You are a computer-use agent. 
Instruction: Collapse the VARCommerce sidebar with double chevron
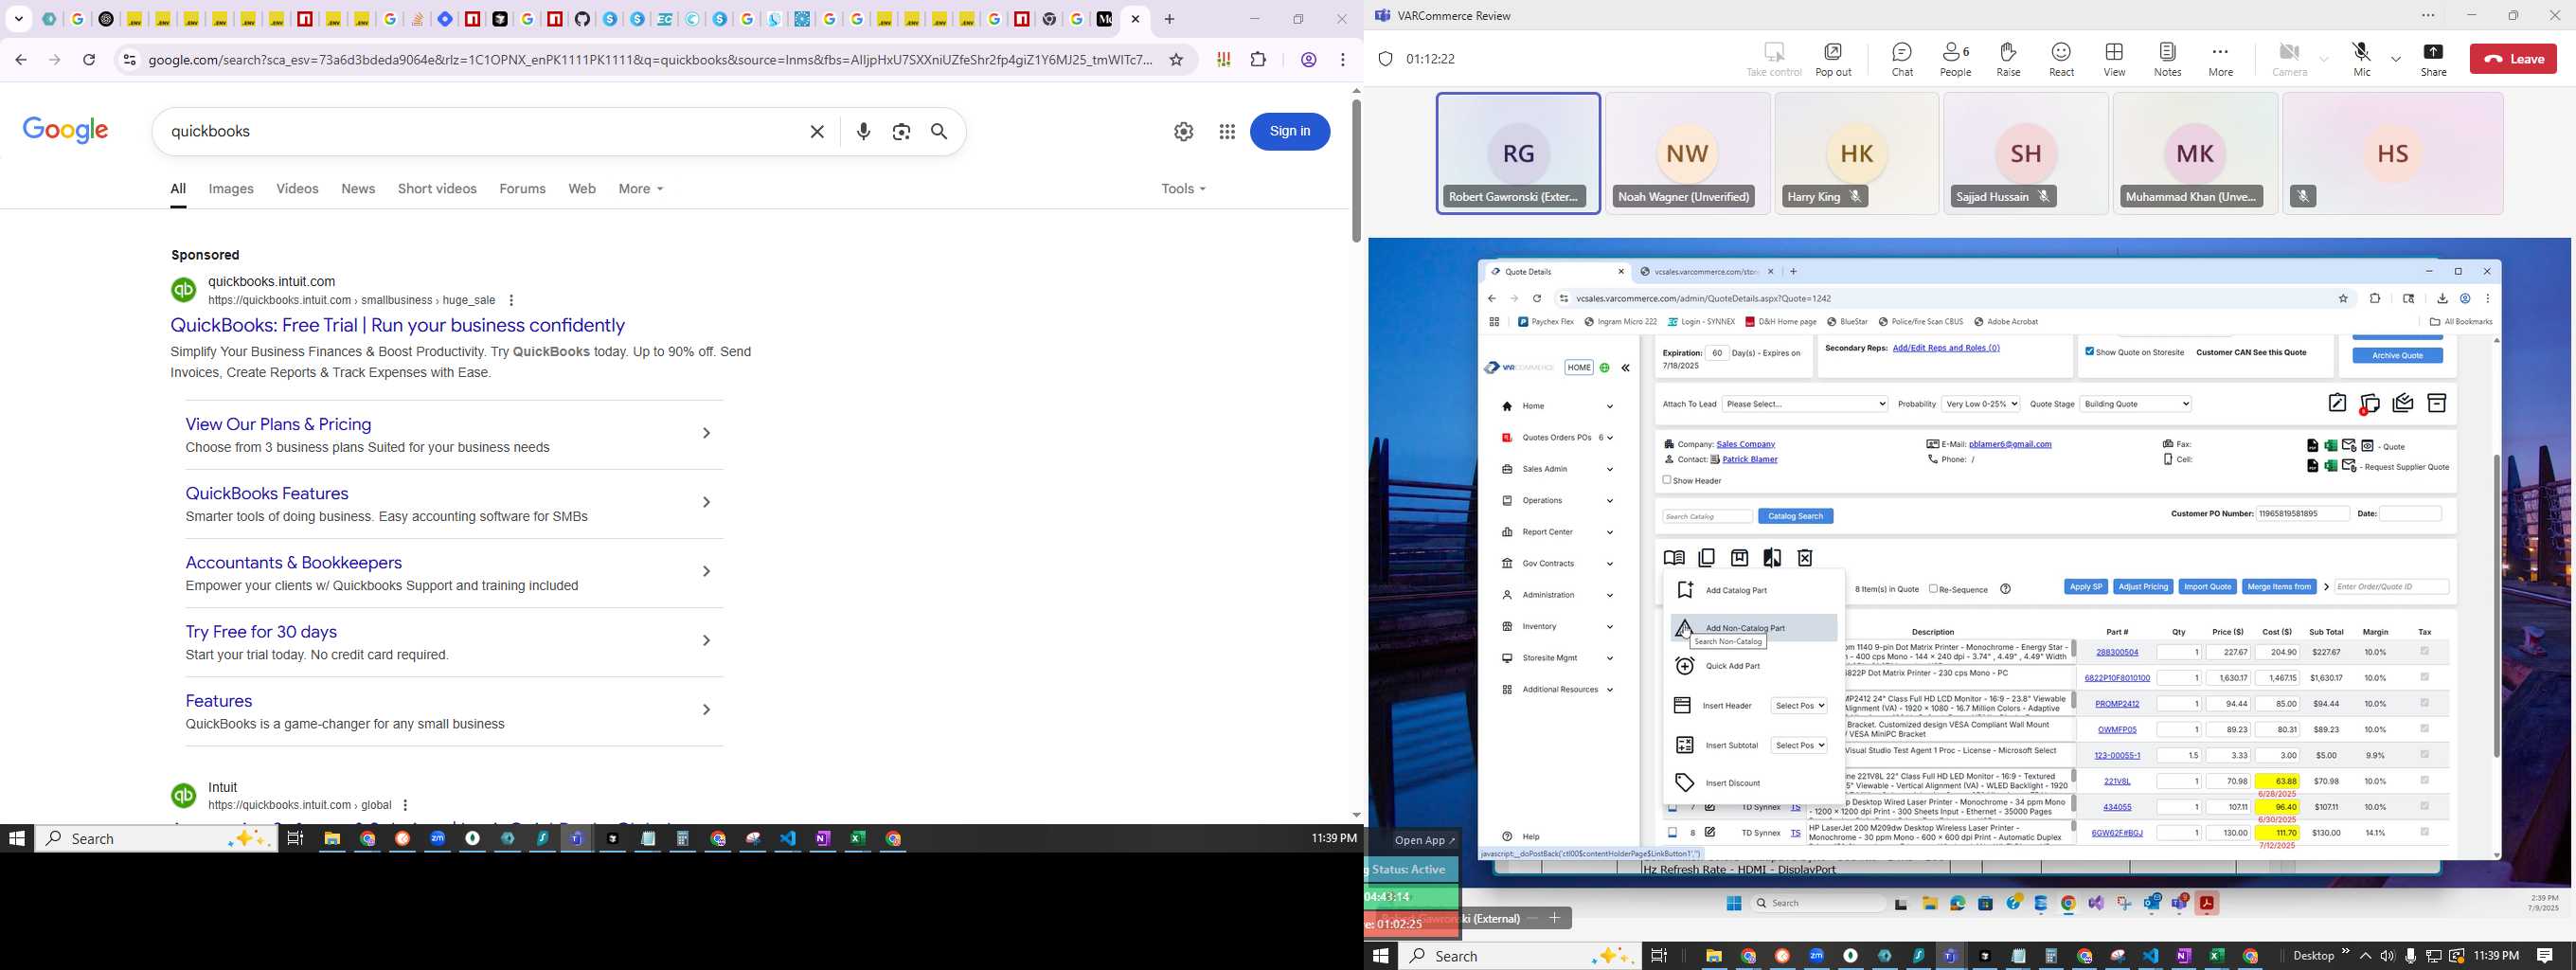click(x=1626, y=368)
